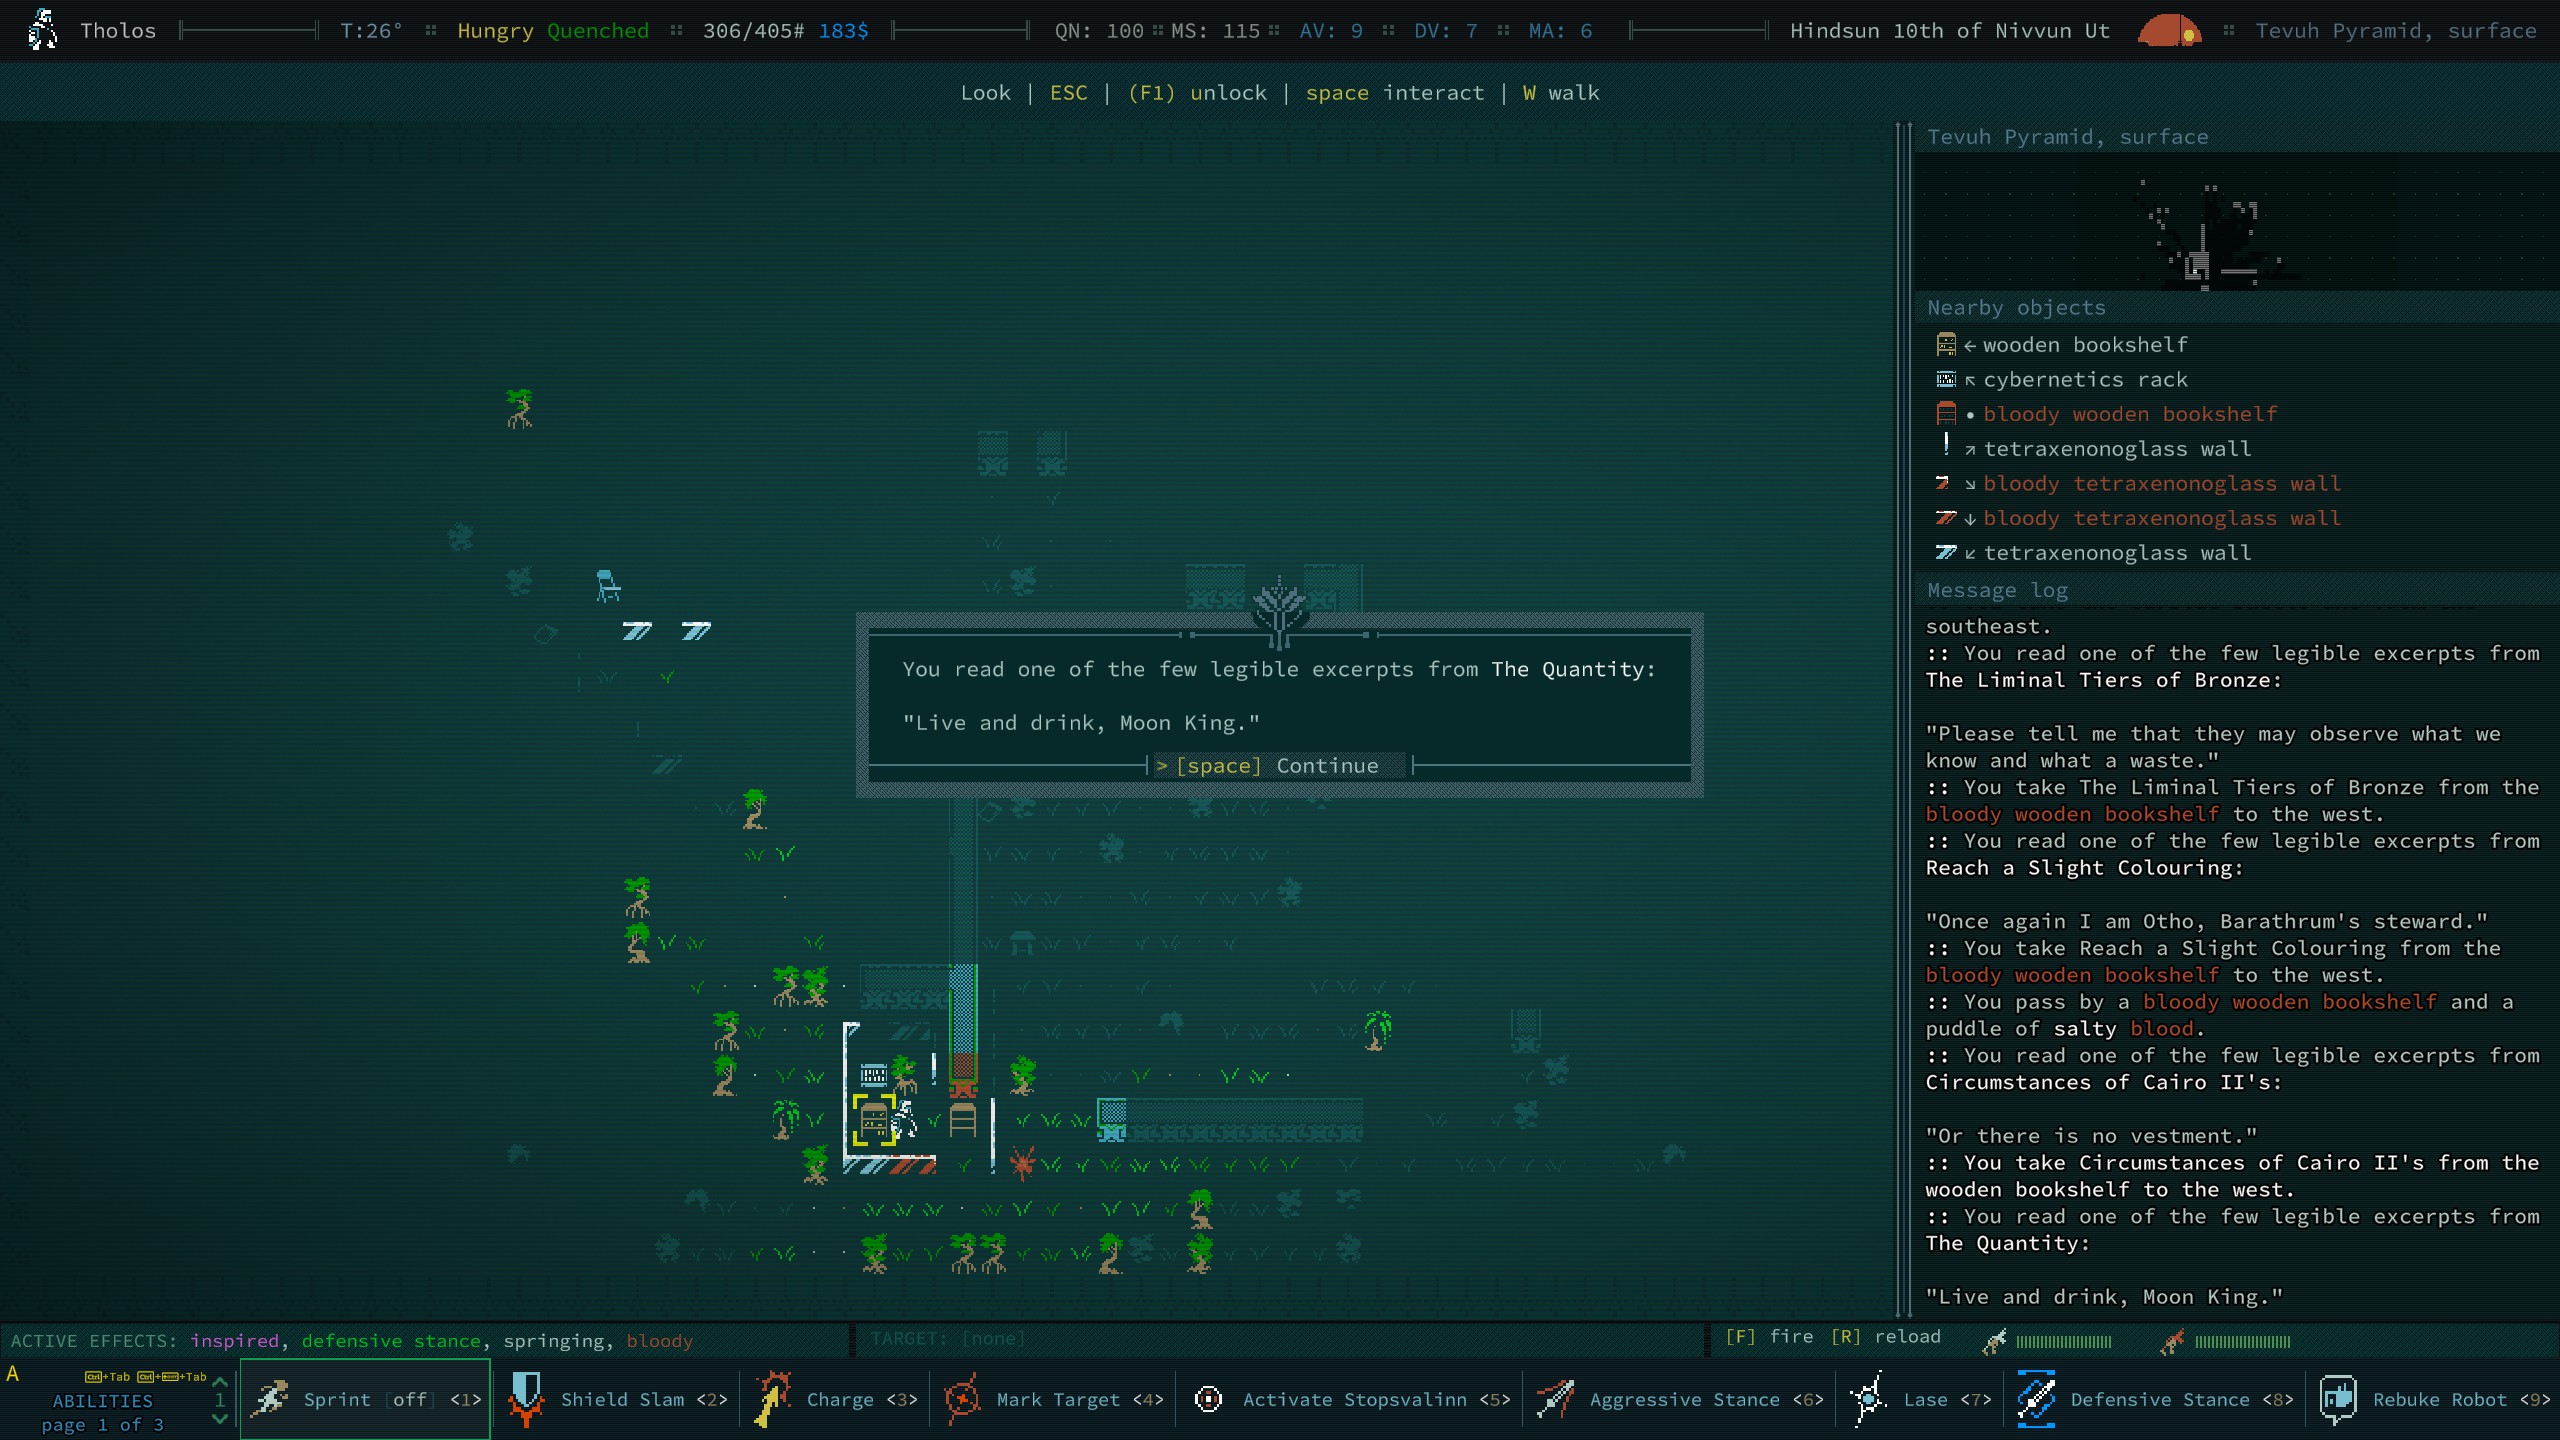
Task: Select the Shield Slam ability icon
Action: click(526, 1398)
